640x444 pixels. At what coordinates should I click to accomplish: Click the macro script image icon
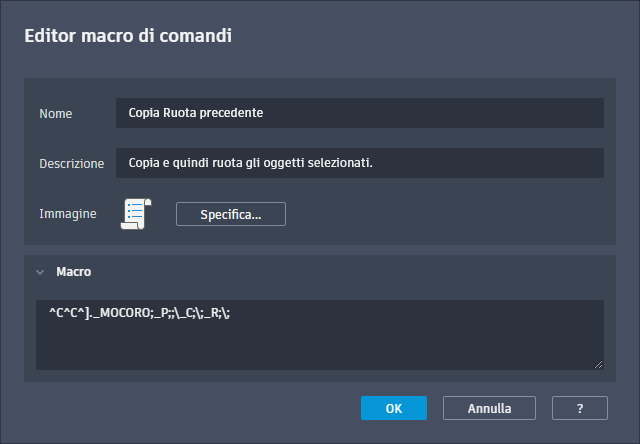click(x=135, y=214)
